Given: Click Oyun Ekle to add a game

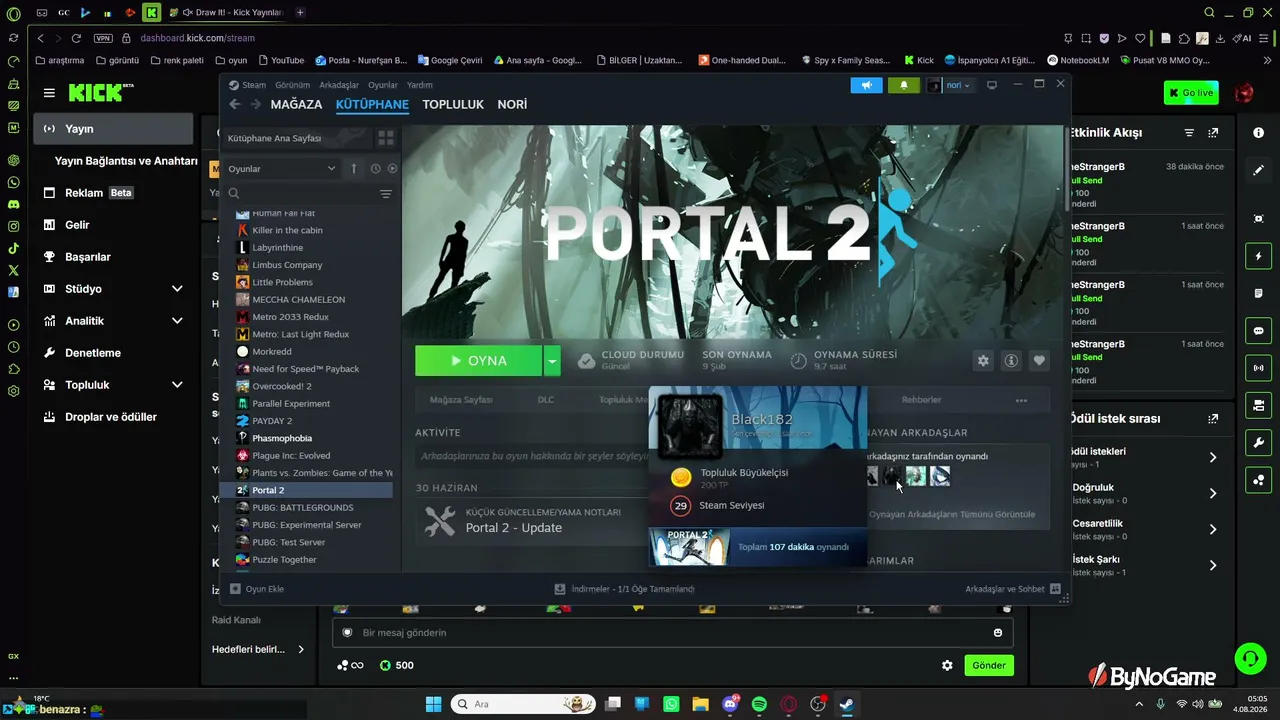Looking at the screenshot, I should 258,589.
